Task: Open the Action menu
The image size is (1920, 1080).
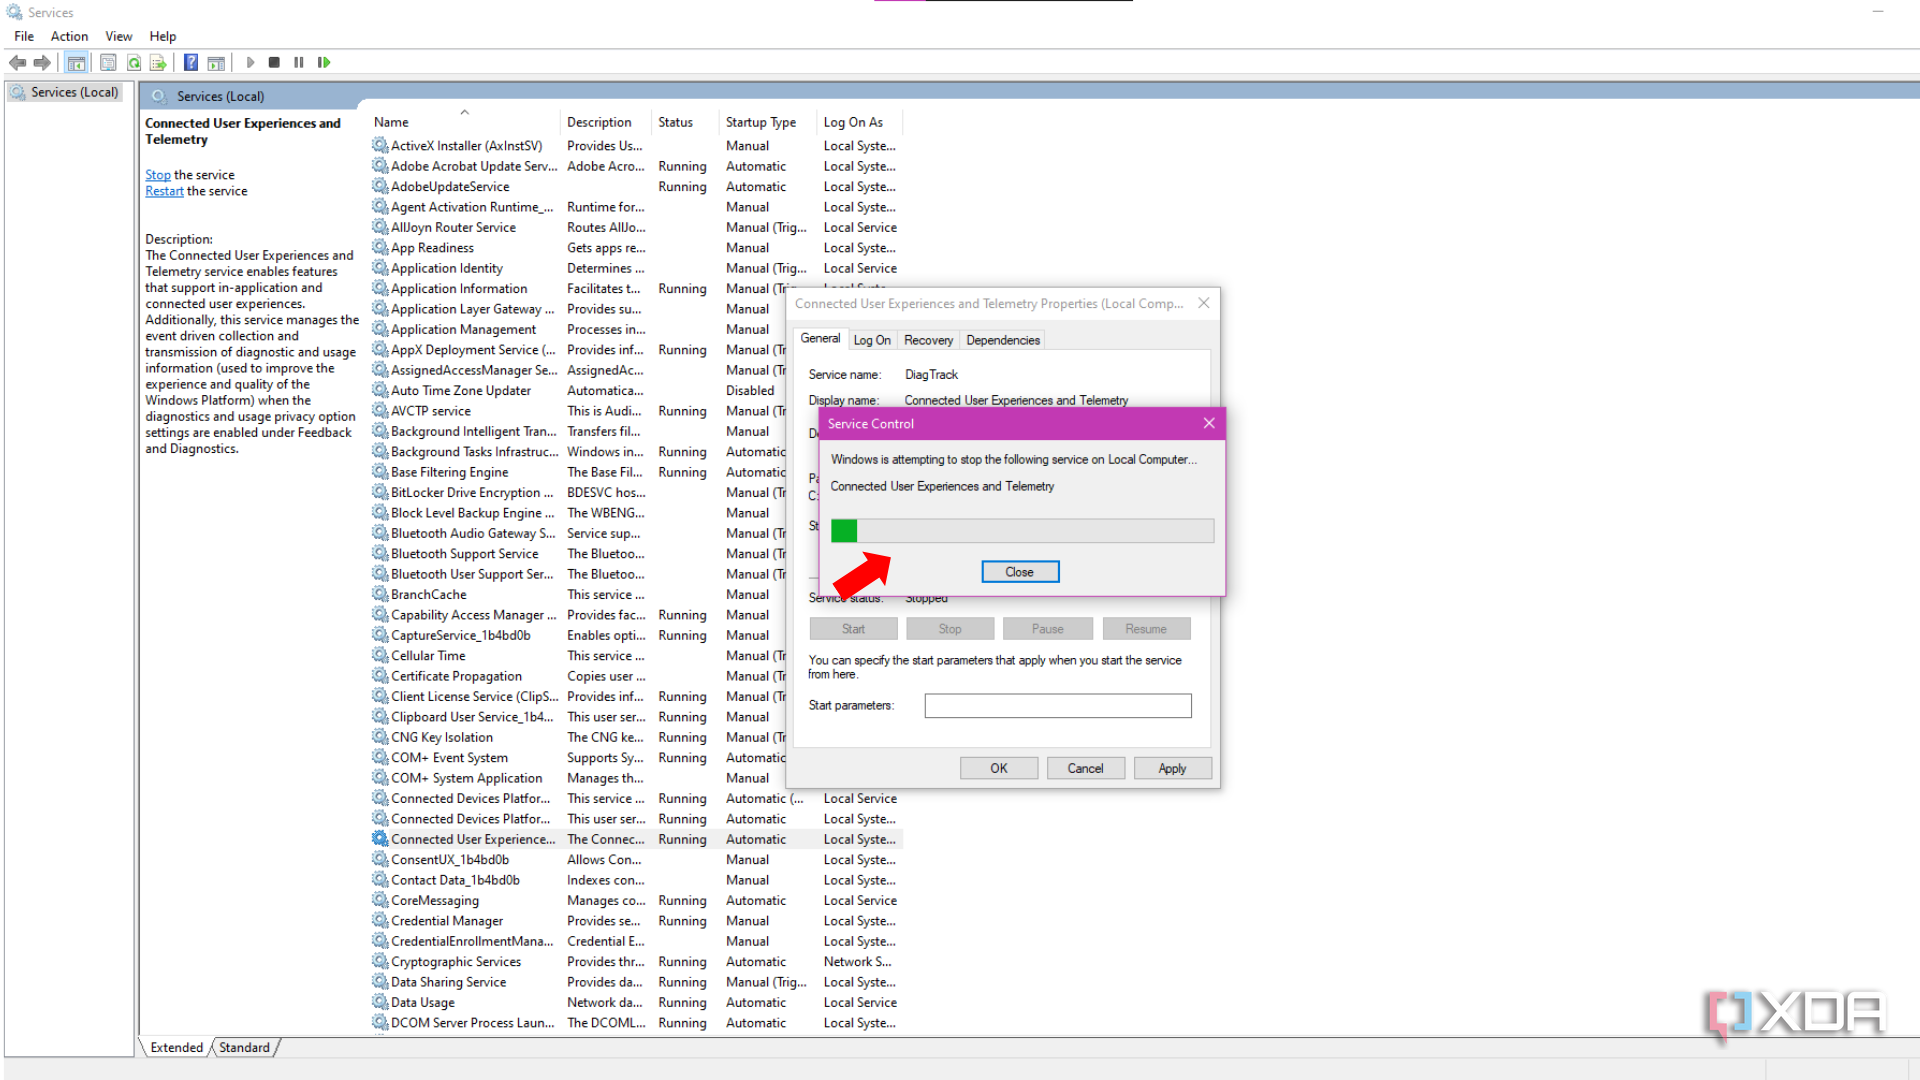Action: point(69,36)
